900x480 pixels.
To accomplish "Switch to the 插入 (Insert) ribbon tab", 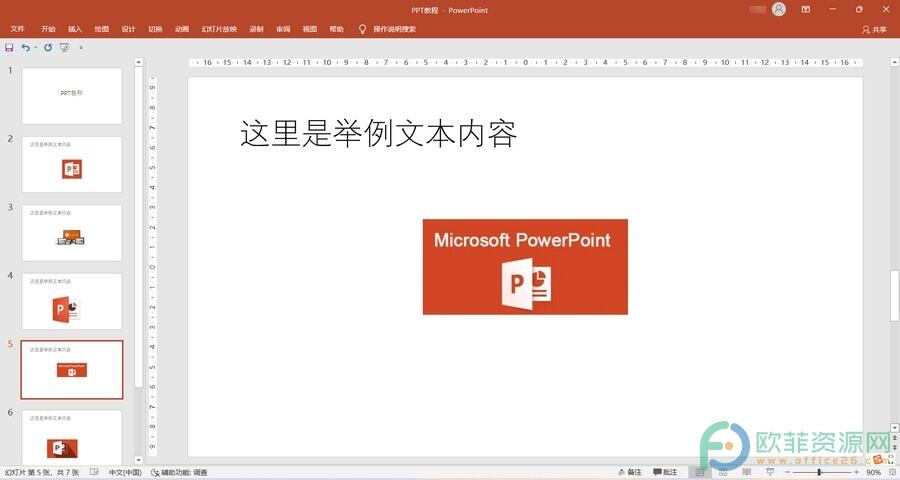I will coord(75,29).
